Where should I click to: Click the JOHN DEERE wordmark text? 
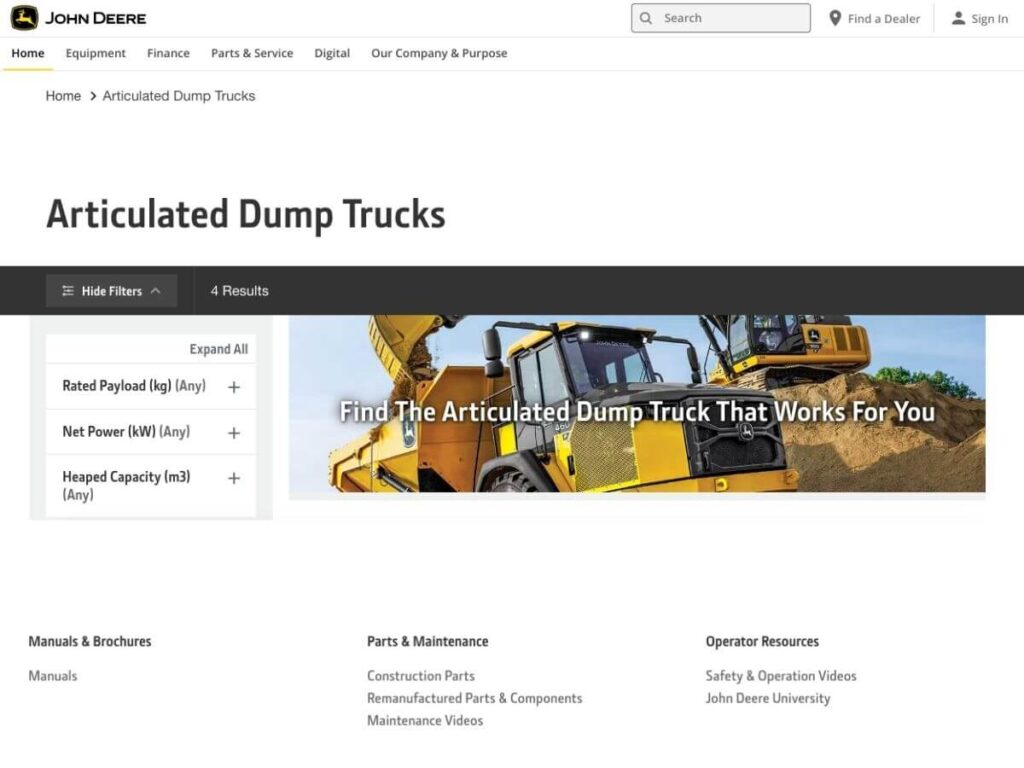(95, 18)
